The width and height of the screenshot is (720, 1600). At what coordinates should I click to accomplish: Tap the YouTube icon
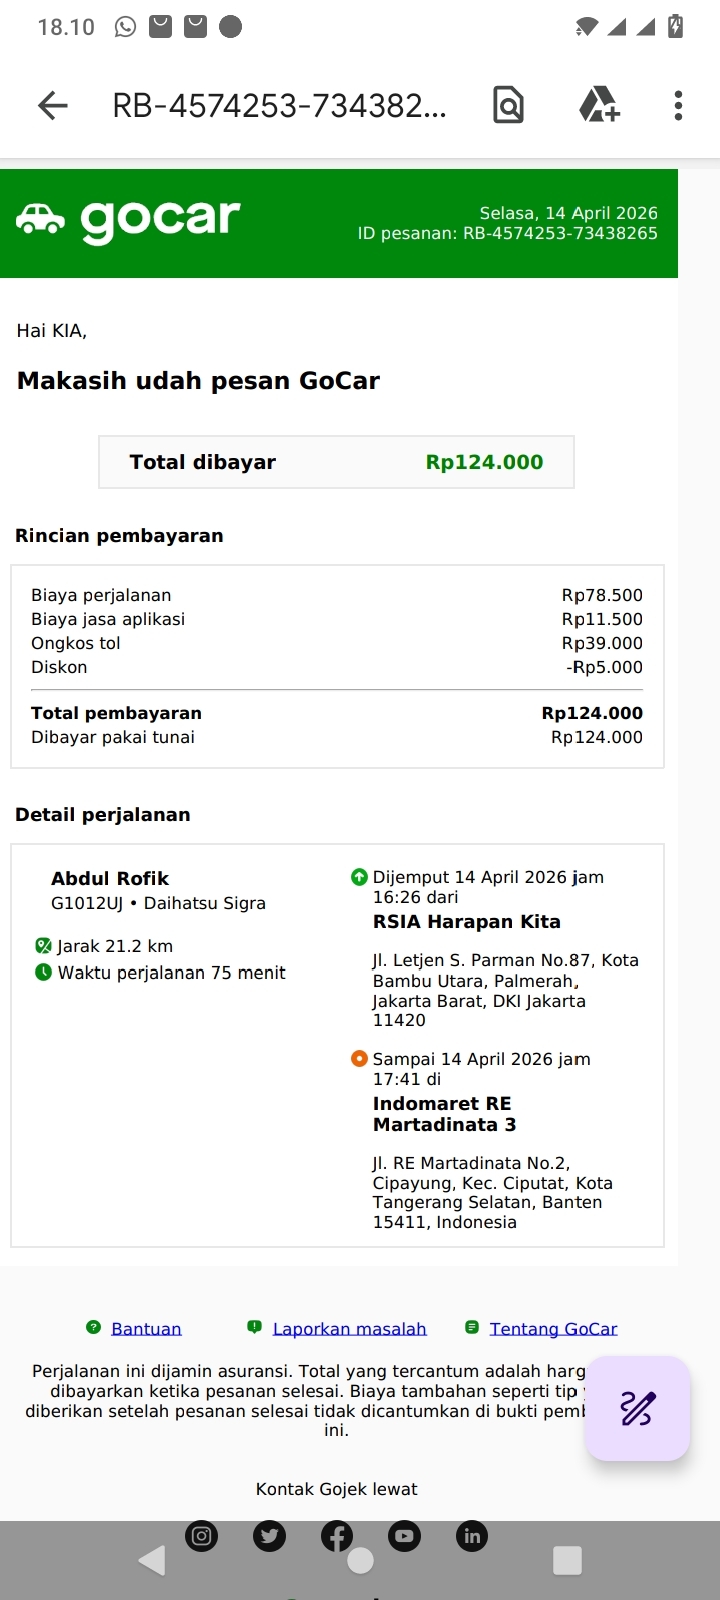click(x=404, y=1536)
